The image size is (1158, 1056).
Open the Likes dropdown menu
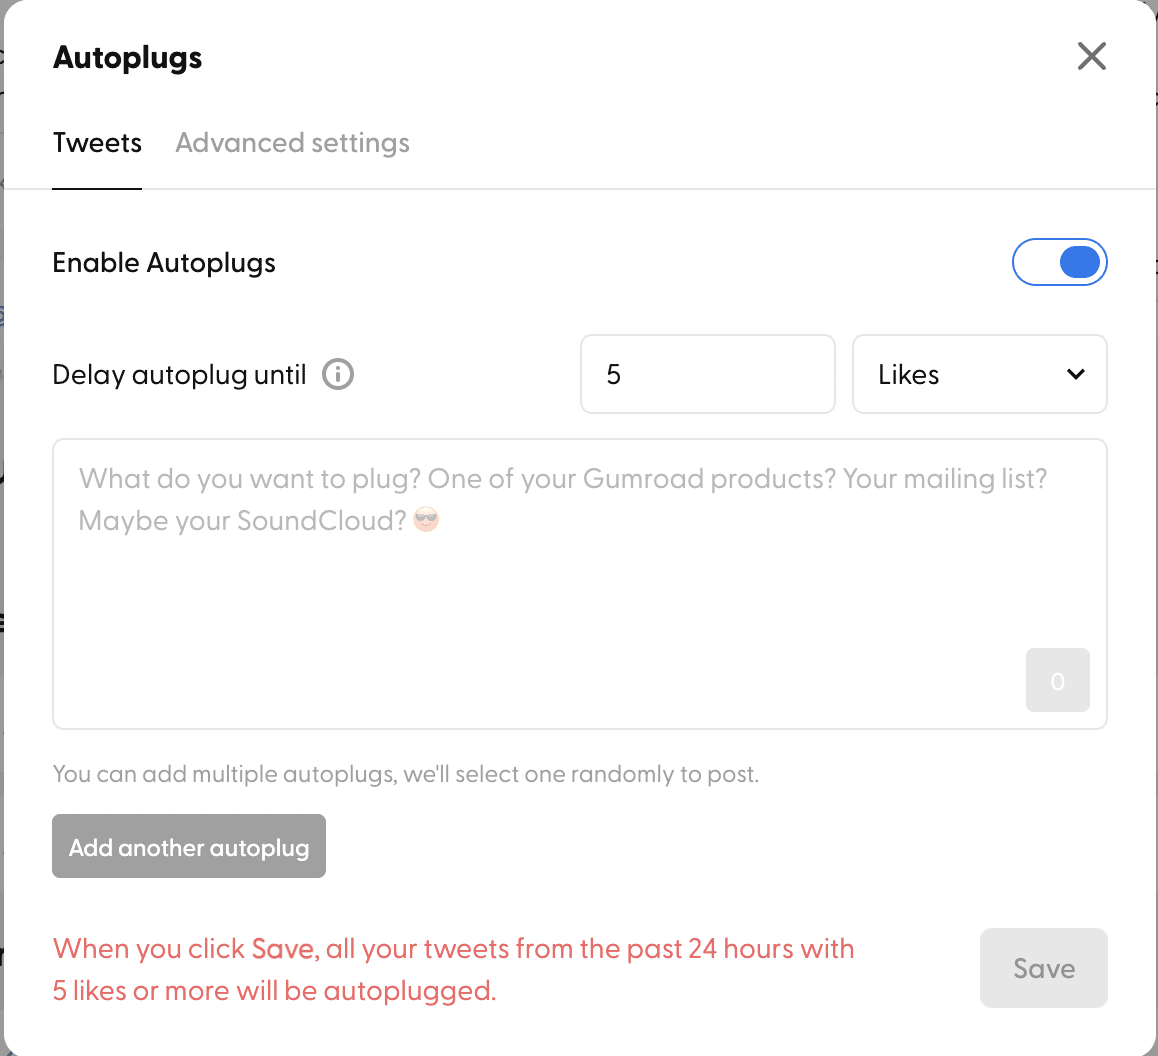click(x=979, y=374)
